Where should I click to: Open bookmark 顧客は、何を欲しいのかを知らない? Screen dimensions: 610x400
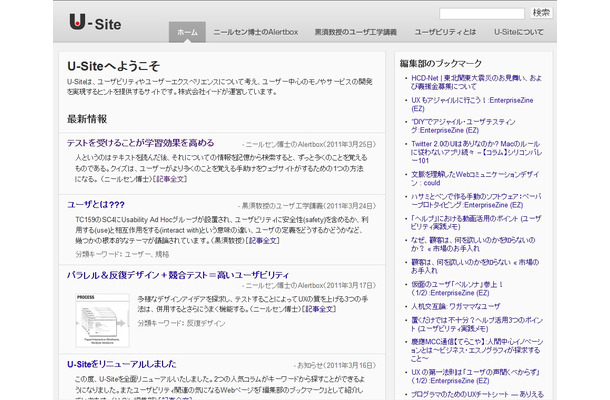475,266
